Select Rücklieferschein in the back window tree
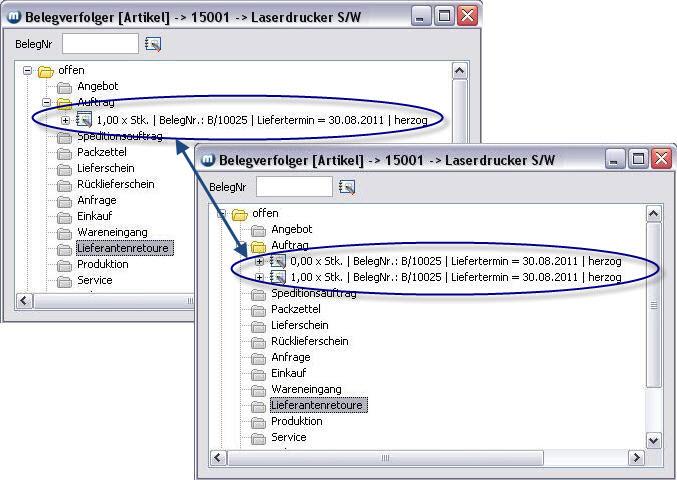This screenshot has height=480, width=677. (116, 184)
